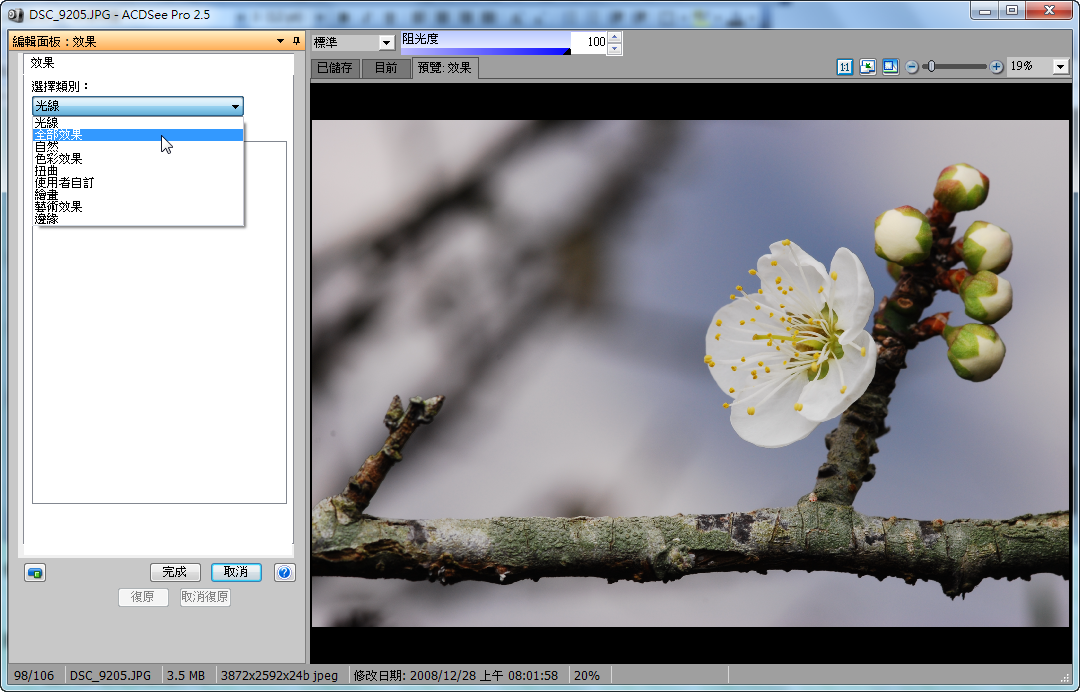Open the 19% zoom level dropdown
1080x692 pixels.
[1060, 67]
